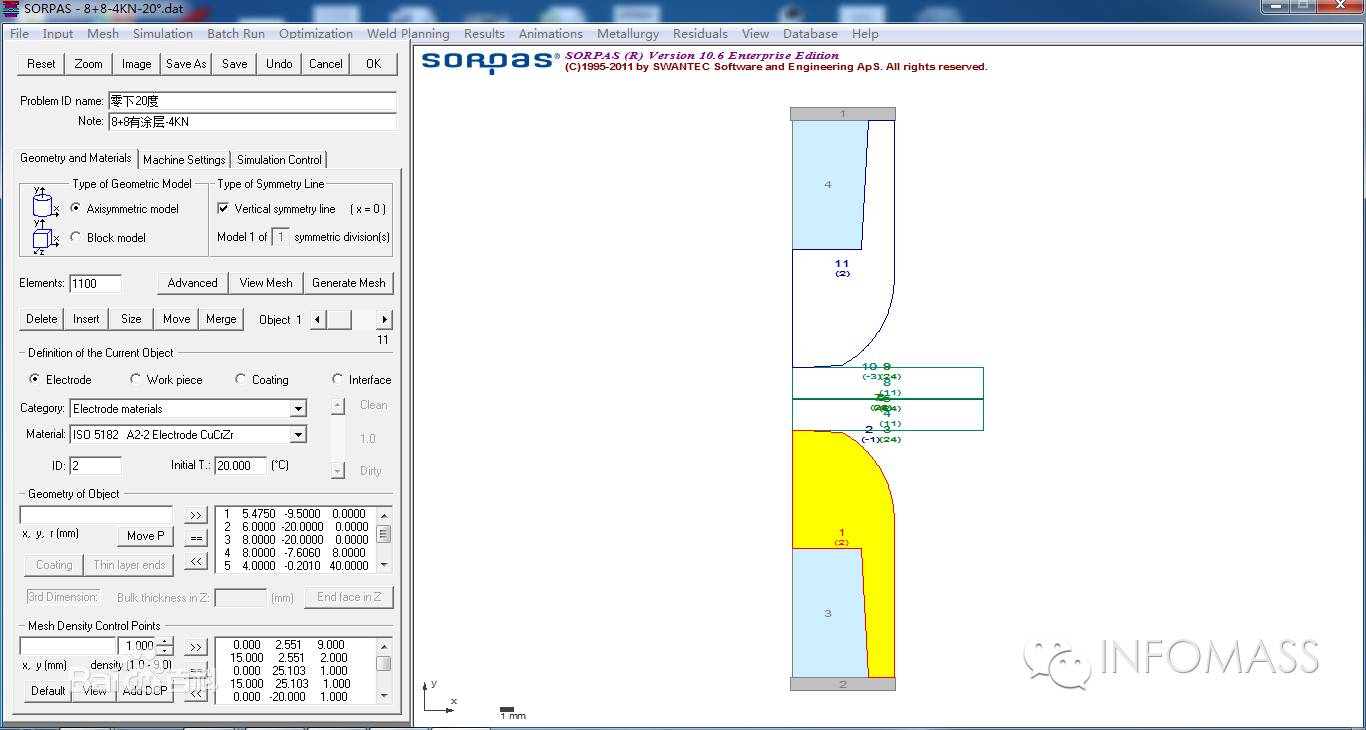Open the Weld Planning menu
The height and width of the screenshot is (730, 1366).
point(408,33)
